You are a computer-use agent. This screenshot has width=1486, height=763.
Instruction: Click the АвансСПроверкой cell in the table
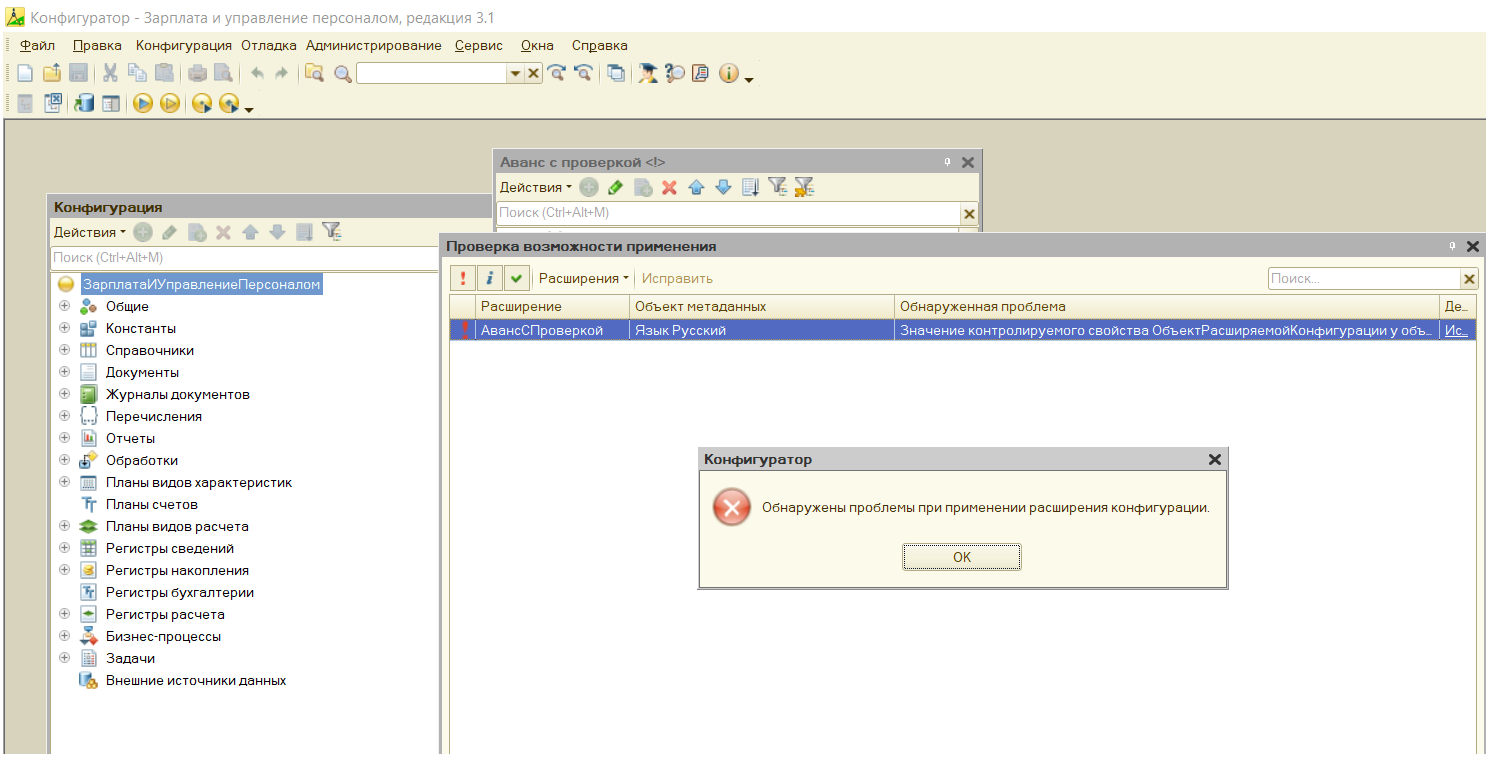pyautogui.click(x=552, y=330)
